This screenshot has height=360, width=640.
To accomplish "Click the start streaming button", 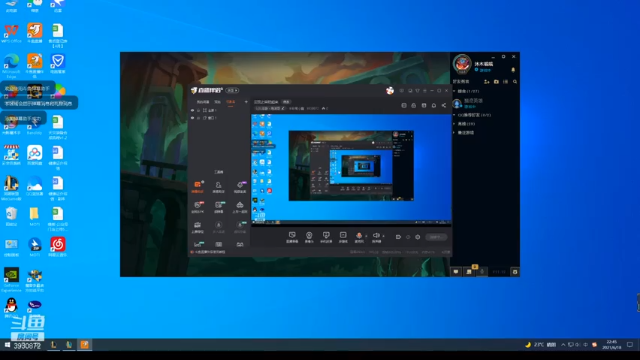I will (436, 237).
